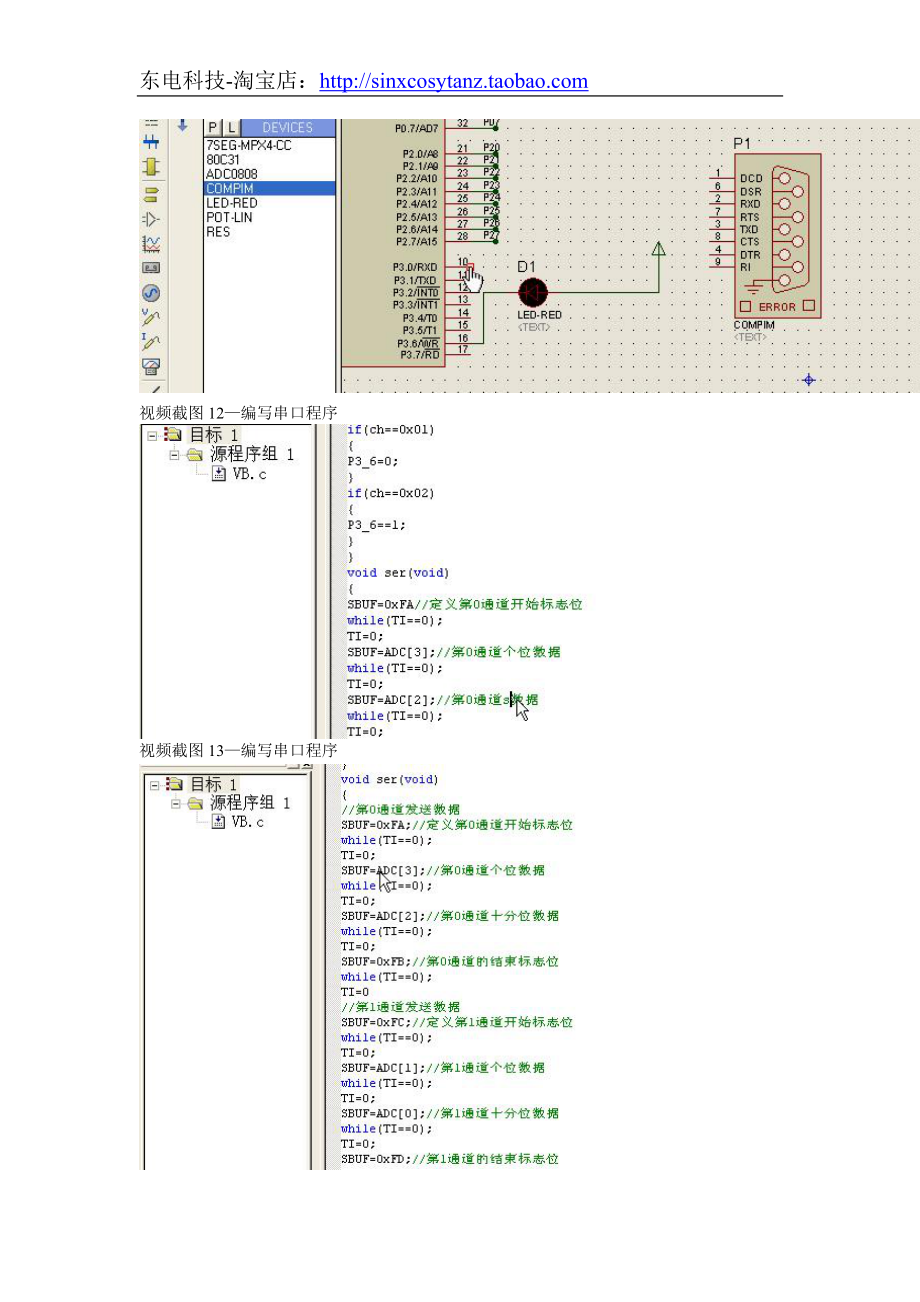
Task: Click the P3.0/RXD pin label
Action: (415, 267)
